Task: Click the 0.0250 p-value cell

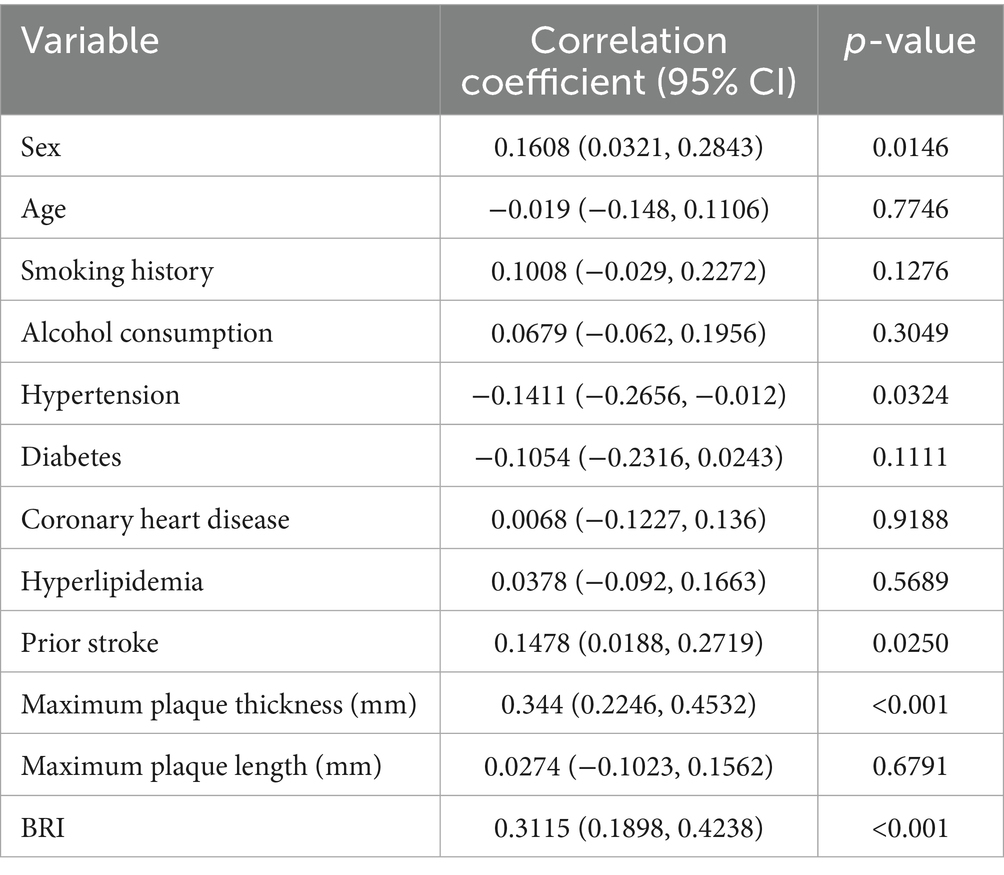Action: point(909,642)
